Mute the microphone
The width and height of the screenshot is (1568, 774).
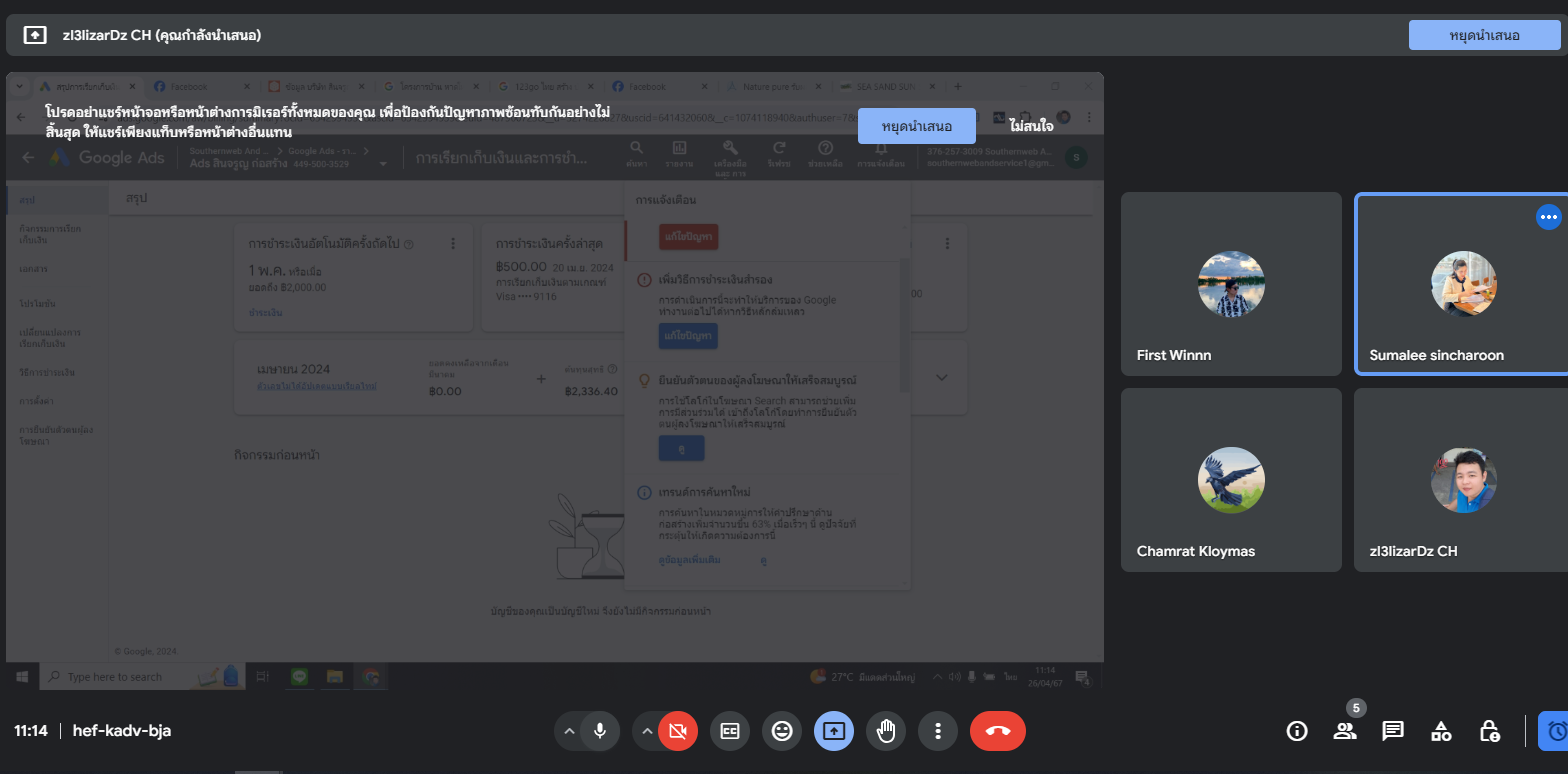600,731
